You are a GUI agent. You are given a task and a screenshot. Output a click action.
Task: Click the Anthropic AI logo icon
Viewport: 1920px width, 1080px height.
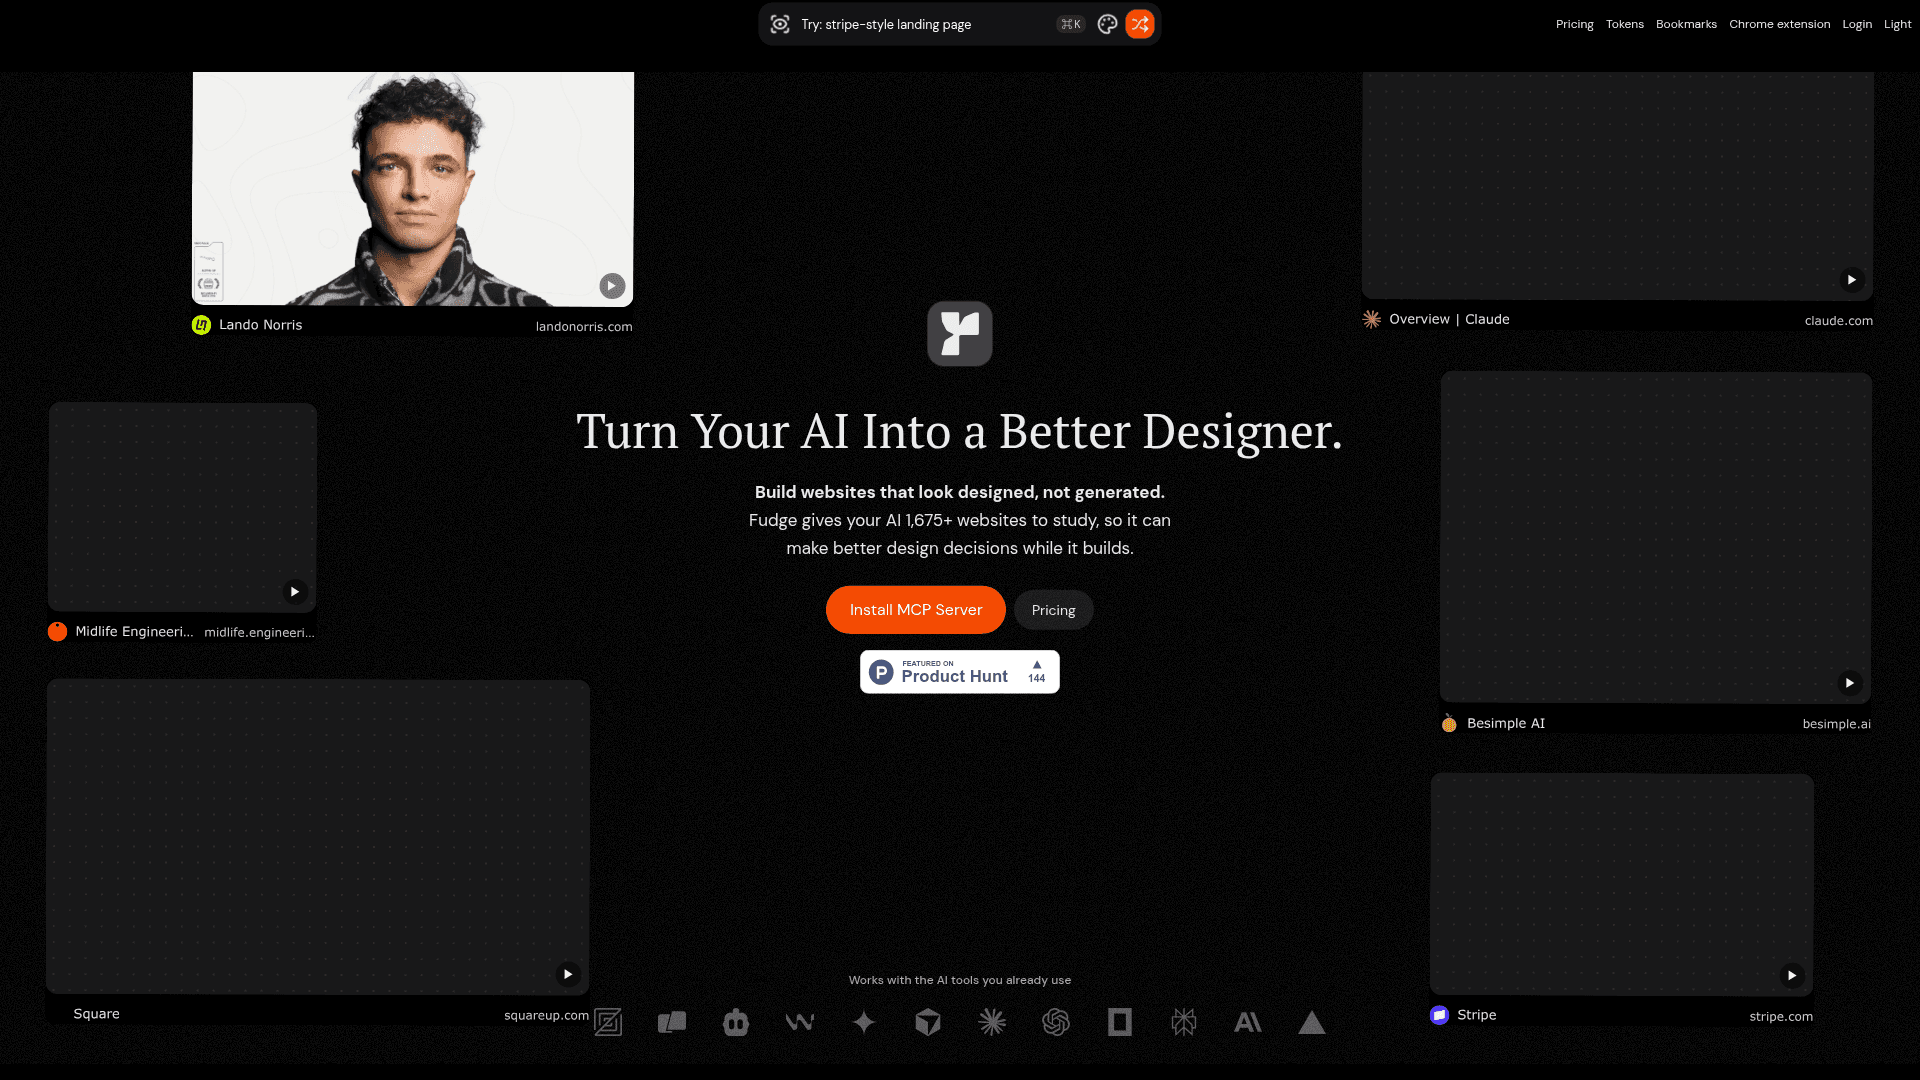[x=1248, y=1022]
